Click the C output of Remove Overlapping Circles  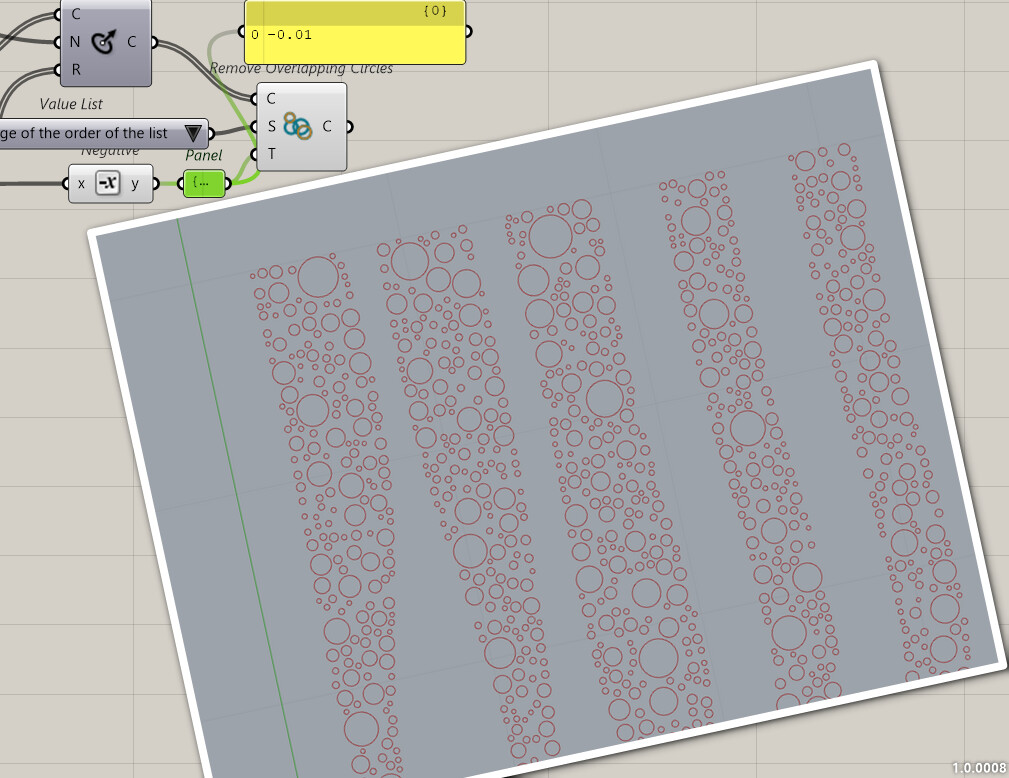[x=328, y=126]
